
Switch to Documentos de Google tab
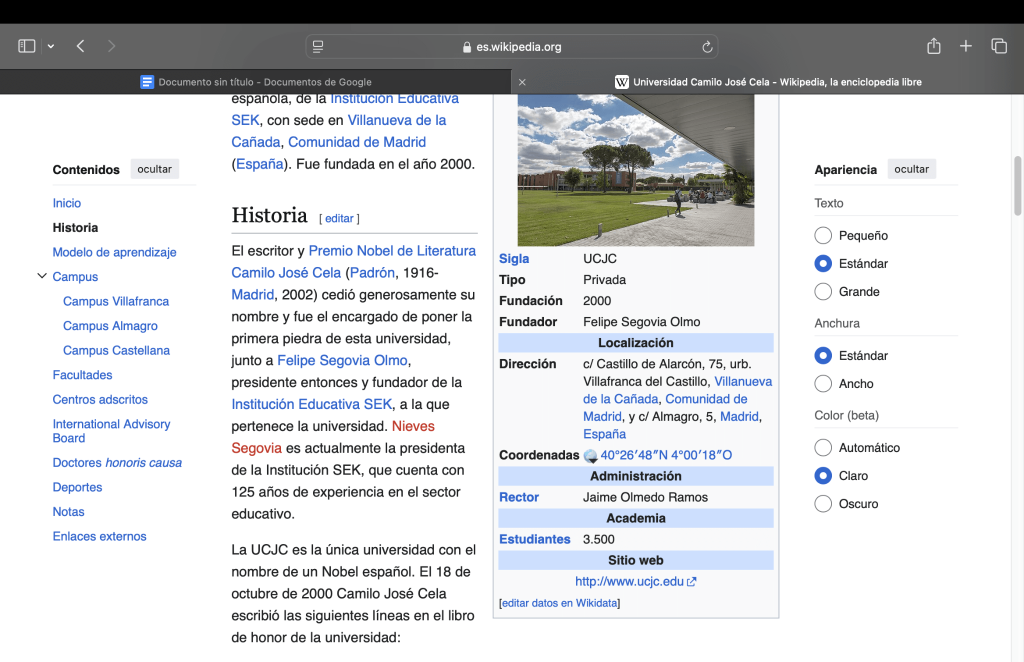pyautogui.click(x=256, y=82)
